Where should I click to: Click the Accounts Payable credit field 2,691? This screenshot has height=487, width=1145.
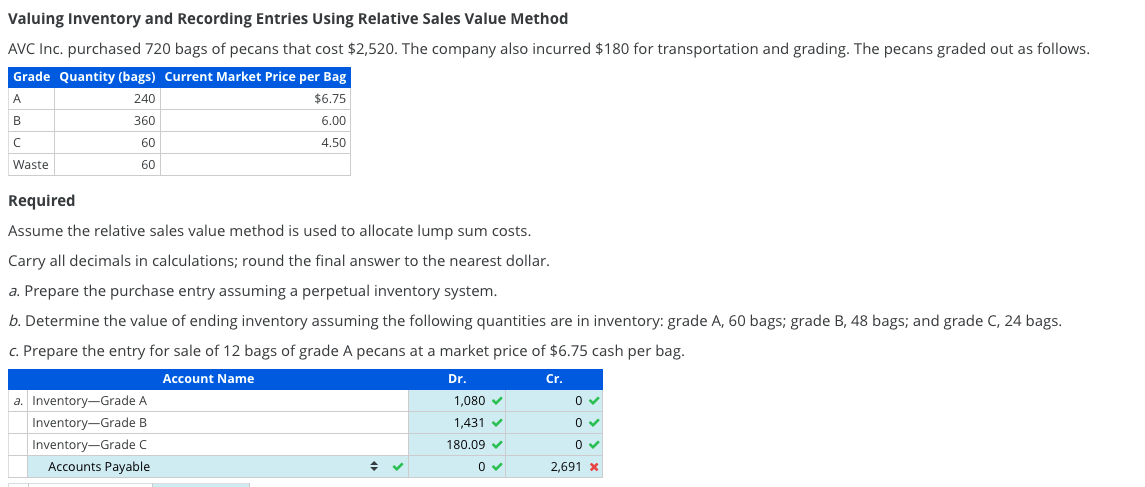click(x=554, y=467)
